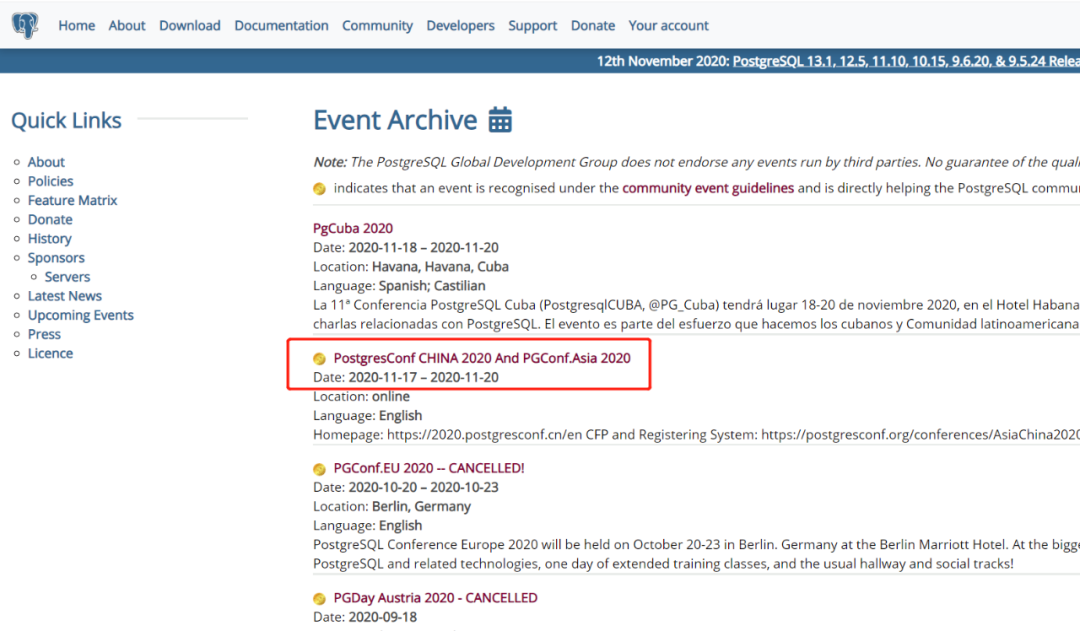Open the Donate item in top navigation
This screenshot has width=1080, height=631.
click(592, 25)
